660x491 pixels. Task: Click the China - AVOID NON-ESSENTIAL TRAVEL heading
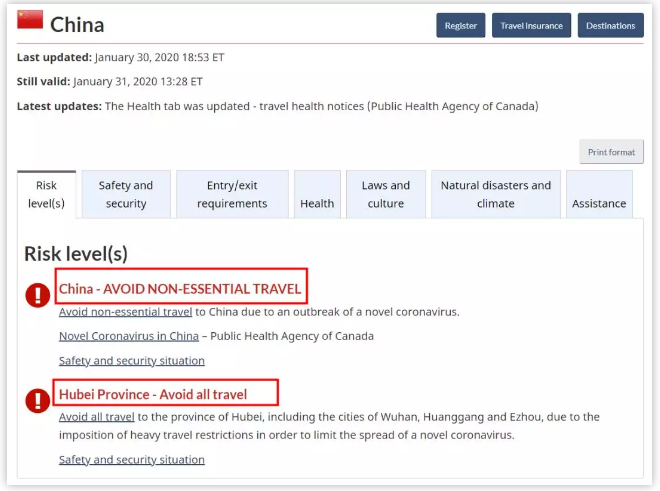click(180, 289)
